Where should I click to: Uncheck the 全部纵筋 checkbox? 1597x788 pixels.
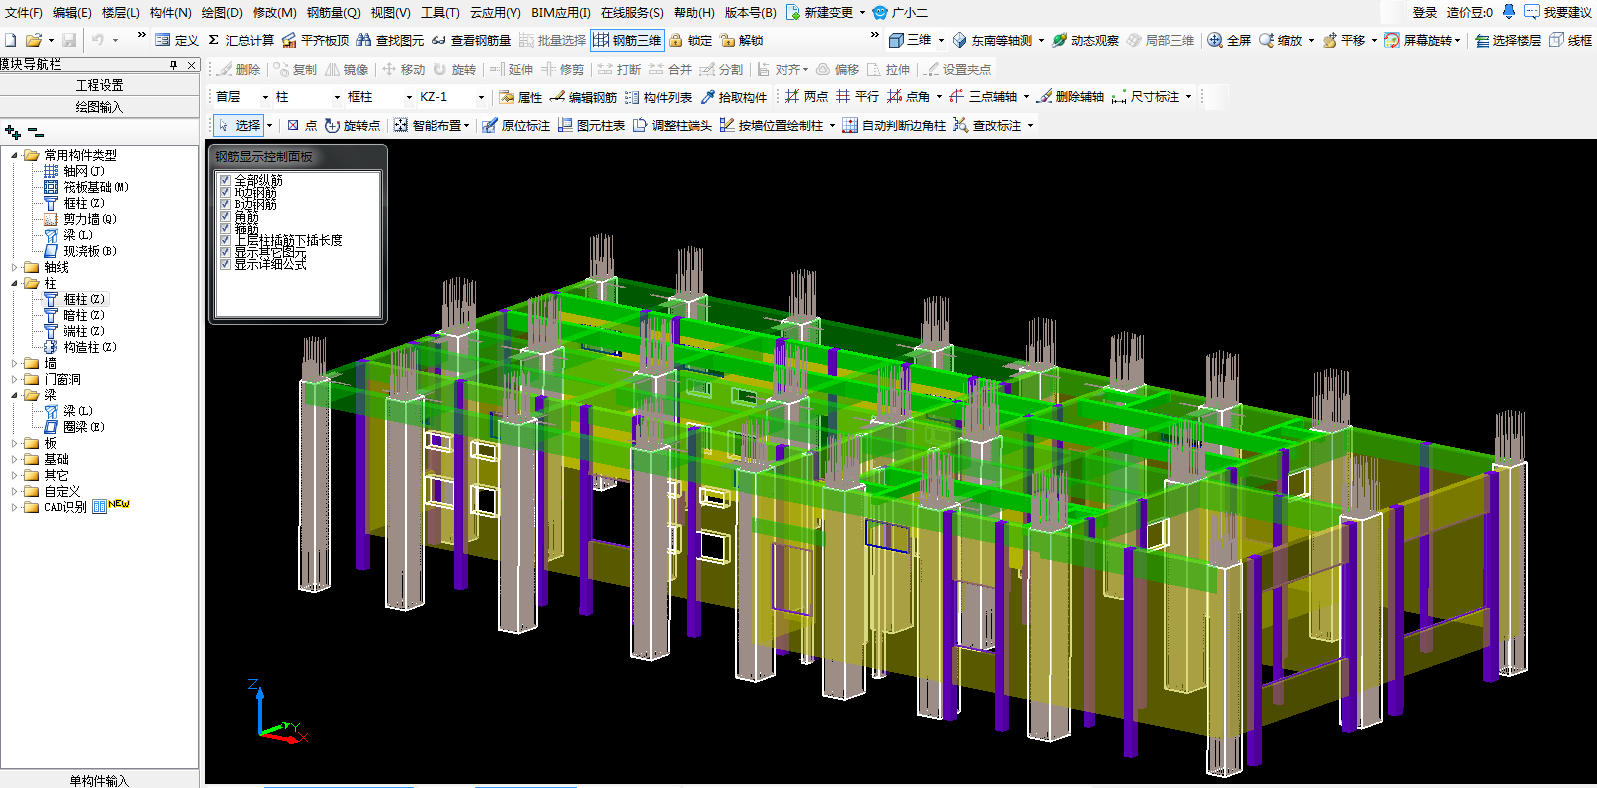click(226, 180)
